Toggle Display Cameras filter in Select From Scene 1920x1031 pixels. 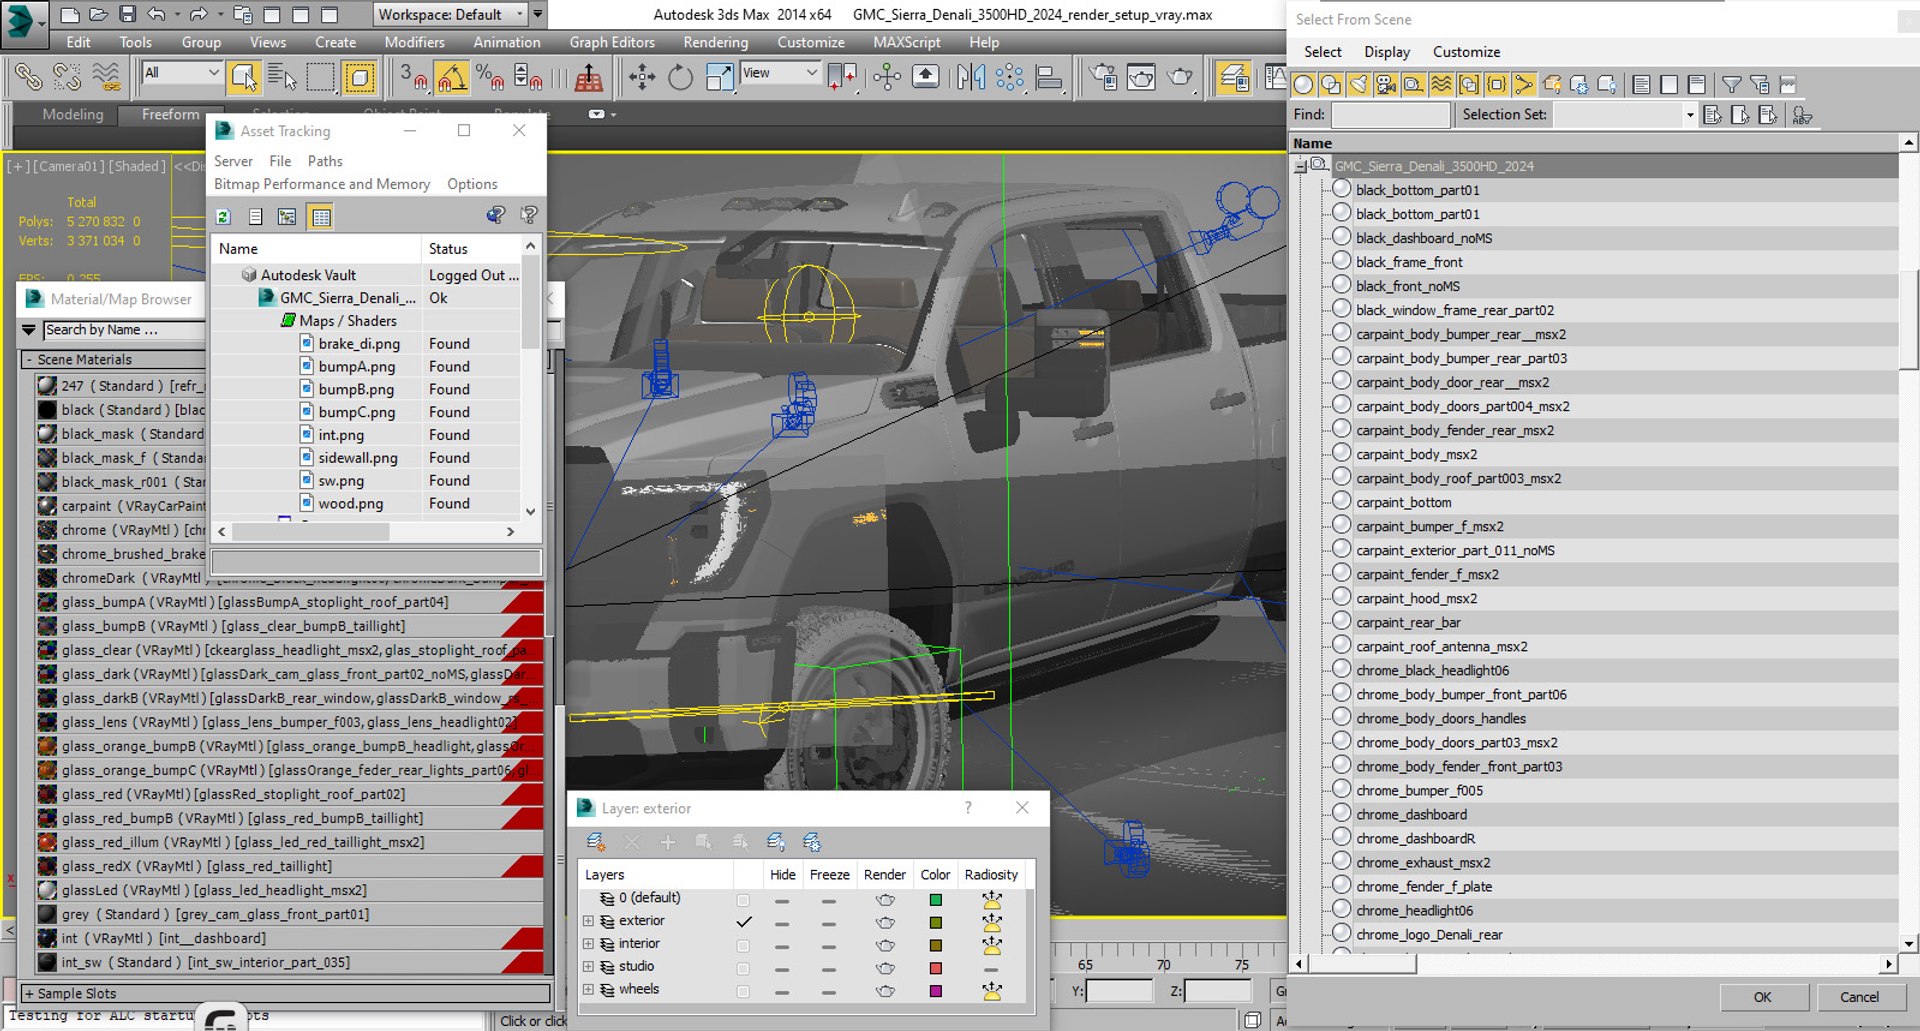coord(1386,85)
